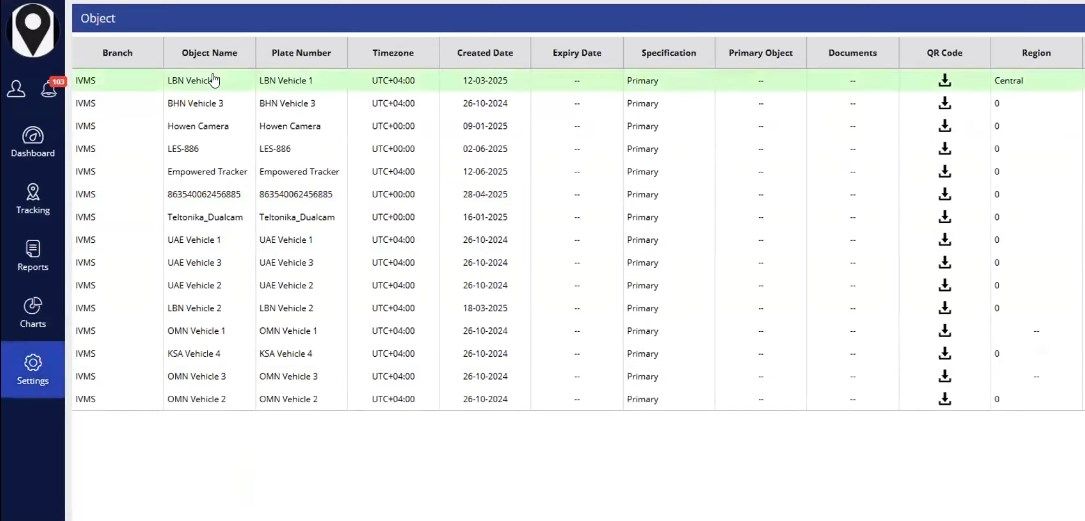The height and width of the screenshot is (521, 1085).
Task: Download QR code for LBN Vehicle 2
Action: [945, 308]
